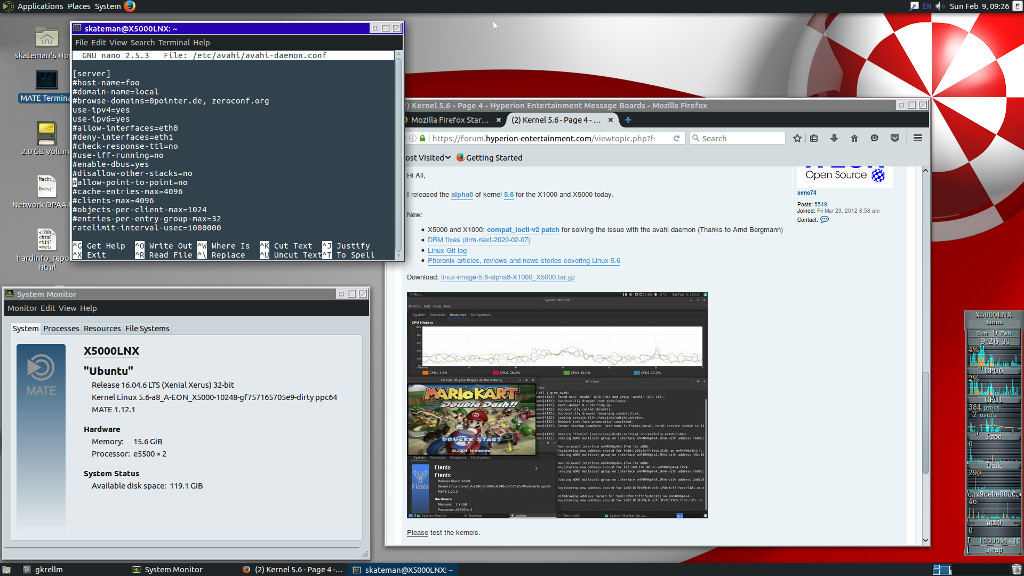The height and width of the screenshot is (576, 1024).
Task: Download linux-image-5.6-alpha8 tar.gz link
Action: tap(507, 278)
